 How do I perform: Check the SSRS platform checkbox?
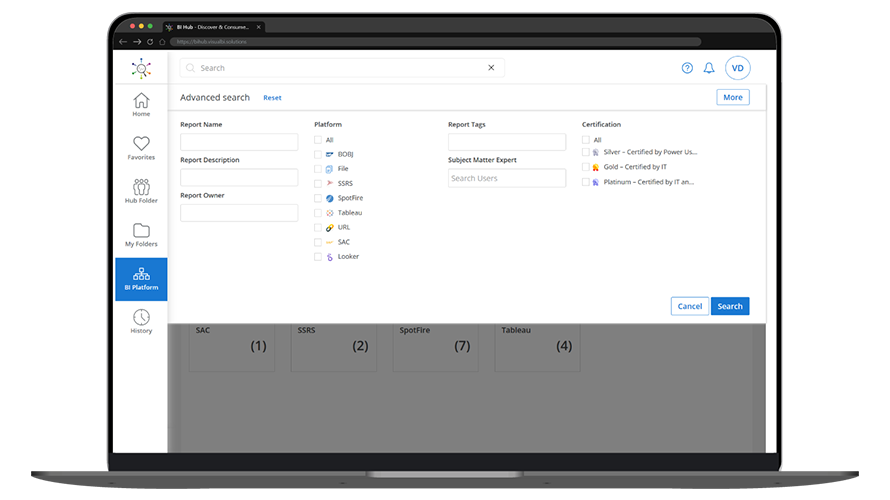click(x=318, y=183)
